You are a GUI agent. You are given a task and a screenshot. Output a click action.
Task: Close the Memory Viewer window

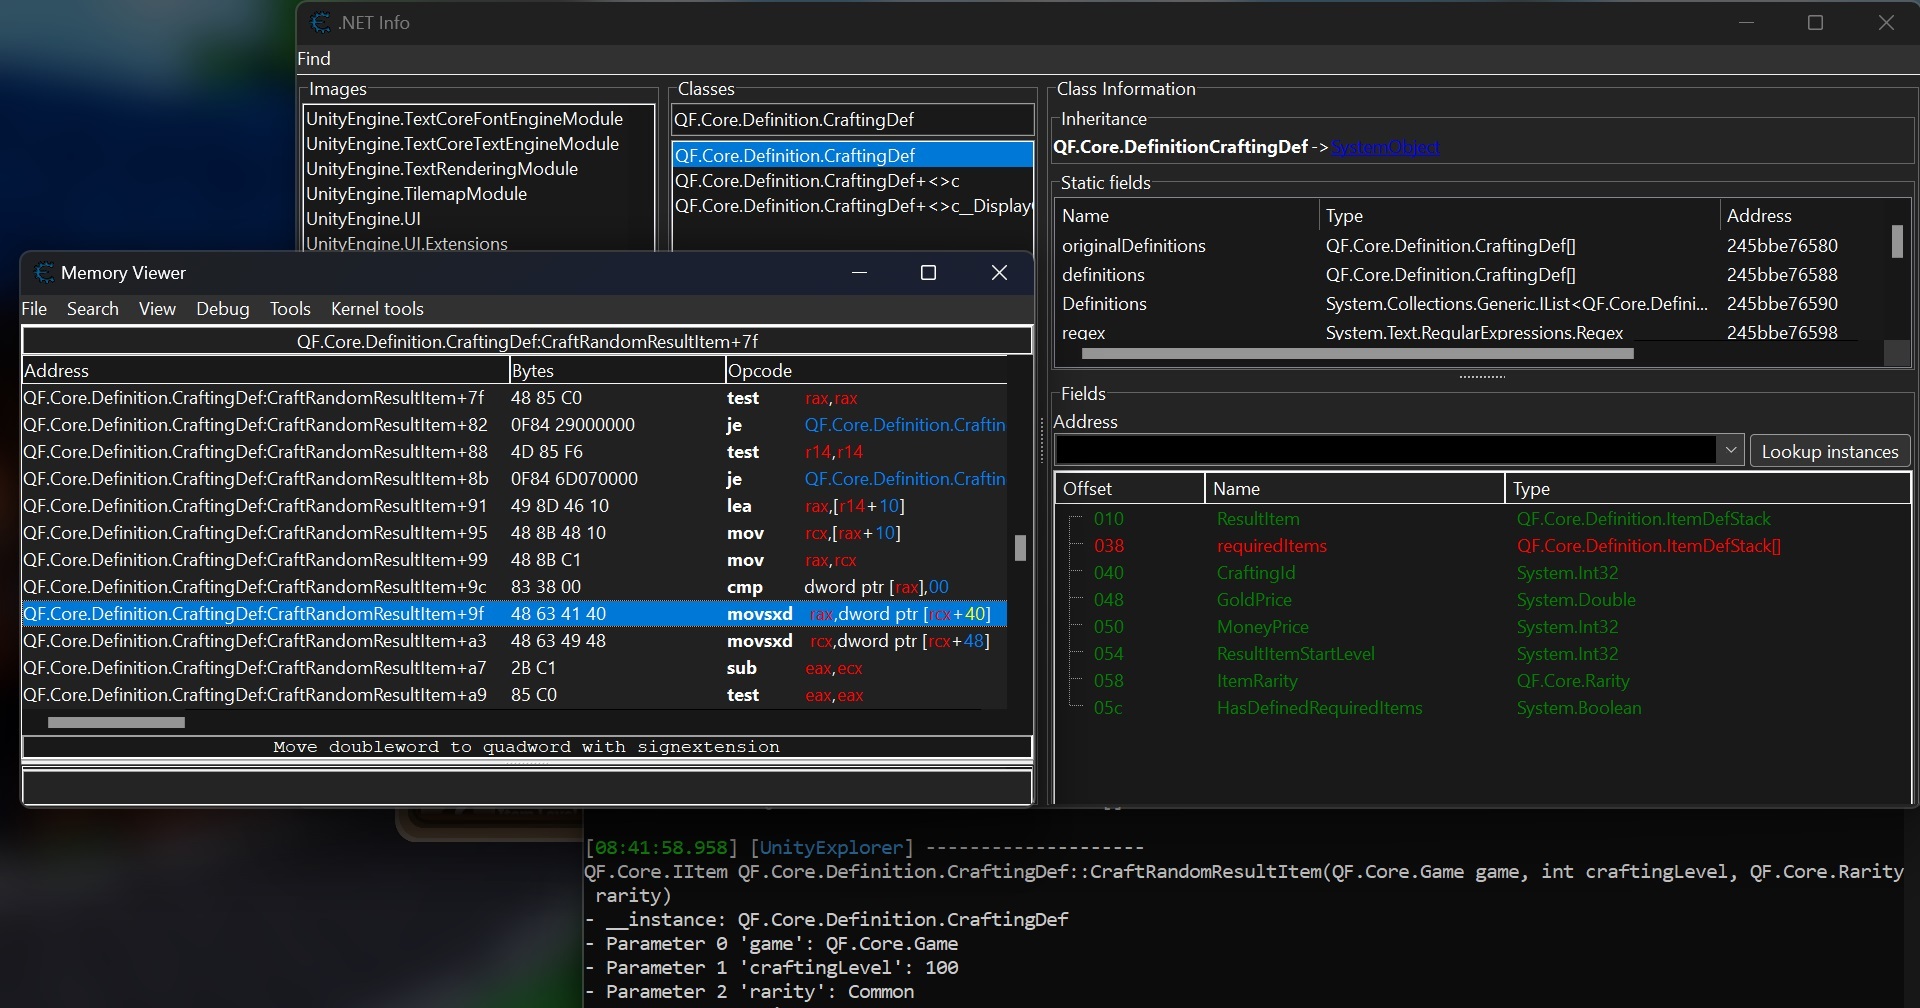tap(999, 273)
